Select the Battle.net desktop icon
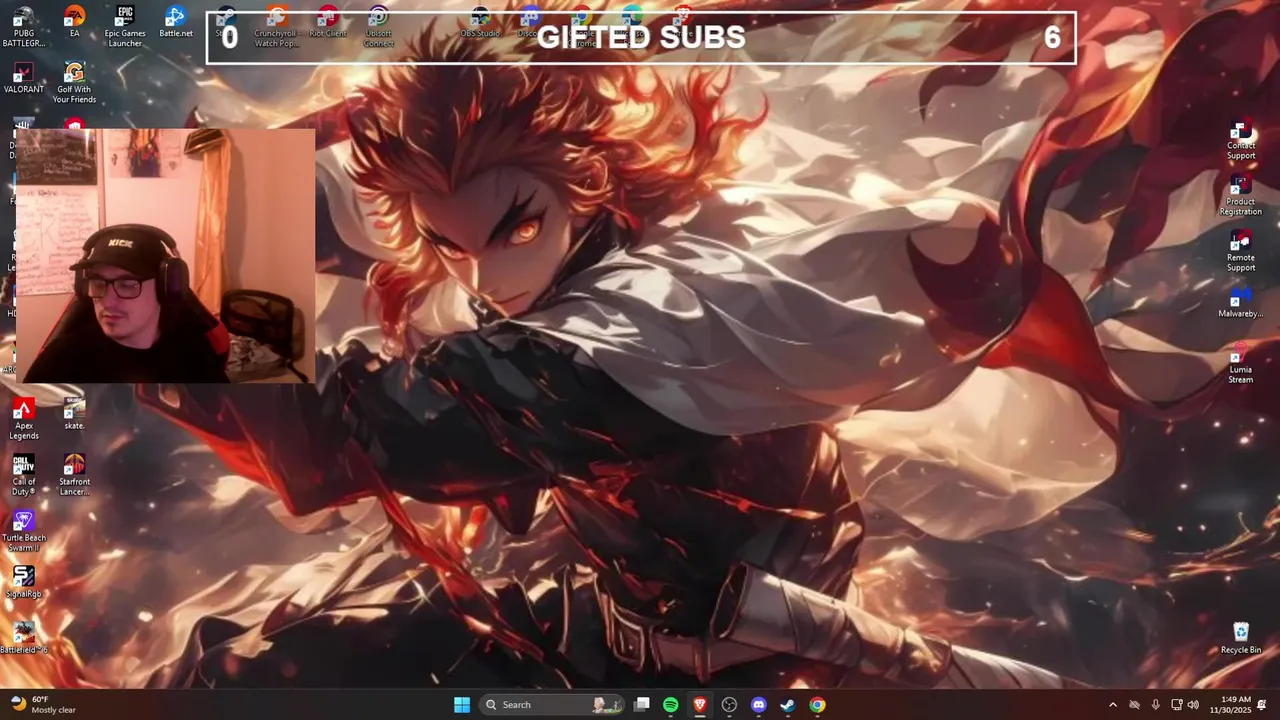This screenshot has height=720, width=1280. click(176, 22)
